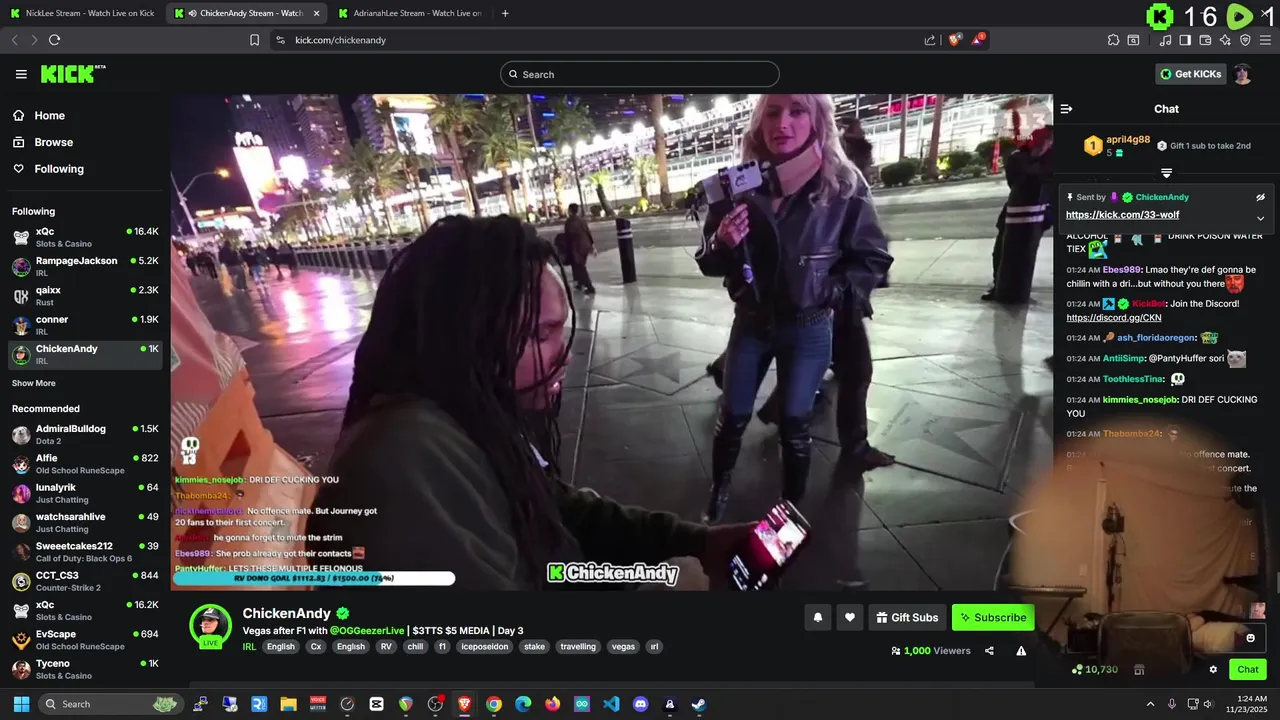Open xQc channel under Following
The width and height of the screenshot is (1280, 720).
tap(85, 237)
